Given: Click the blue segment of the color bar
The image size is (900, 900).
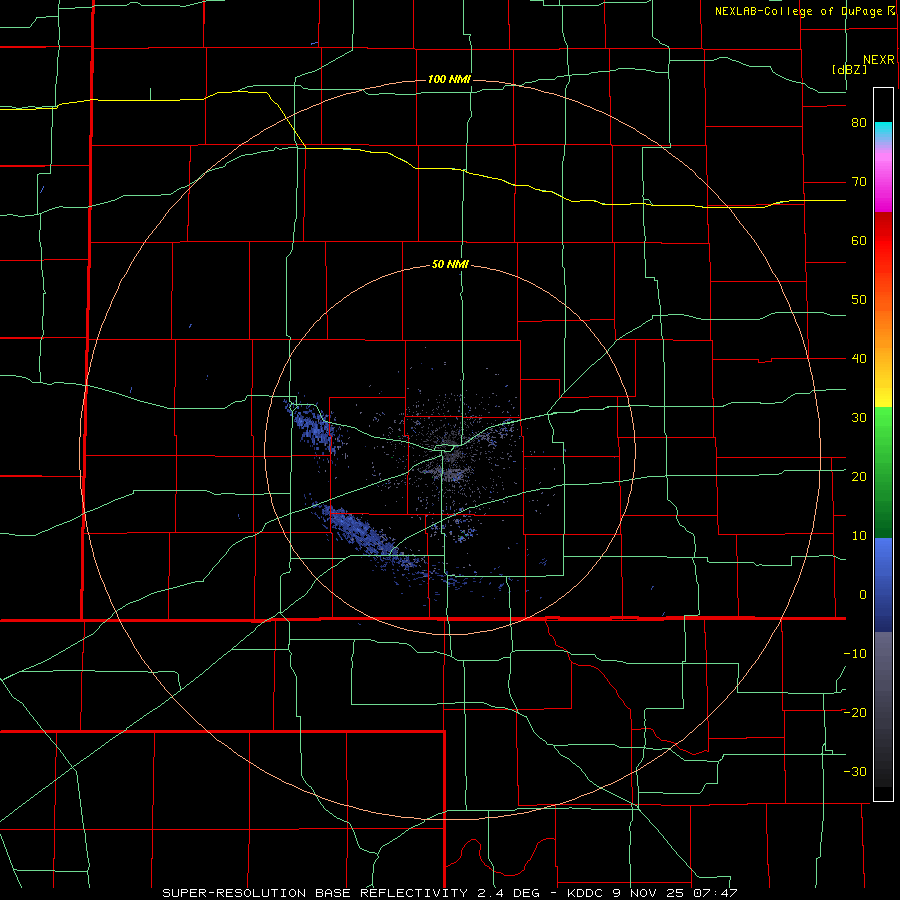Looking at the screenshot, I should coord(883,585).
